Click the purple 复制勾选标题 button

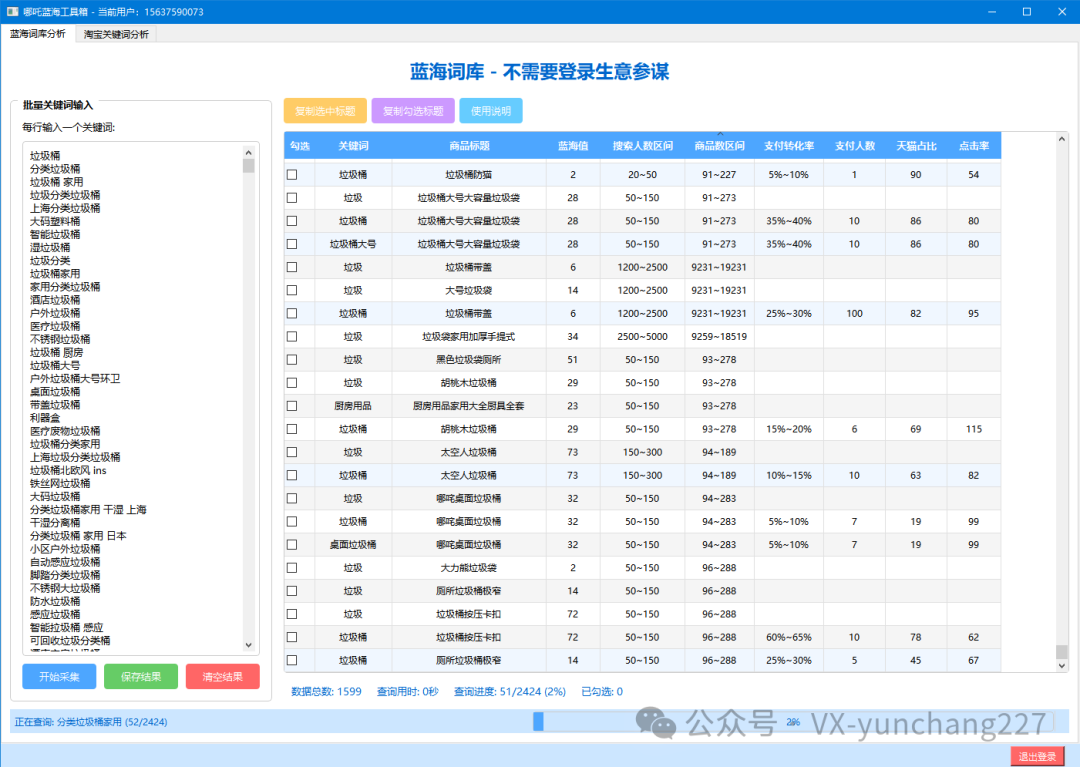click(x=412, y=110)
